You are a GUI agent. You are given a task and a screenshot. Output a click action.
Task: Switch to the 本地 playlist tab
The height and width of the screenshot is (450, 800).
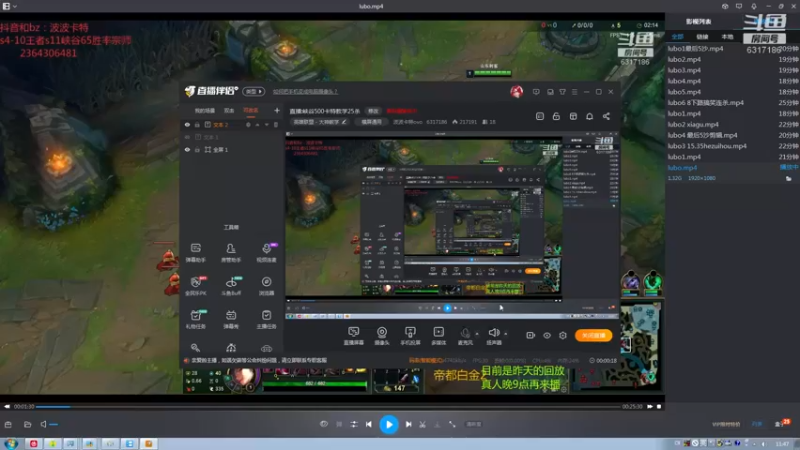[x=727, y=37]
